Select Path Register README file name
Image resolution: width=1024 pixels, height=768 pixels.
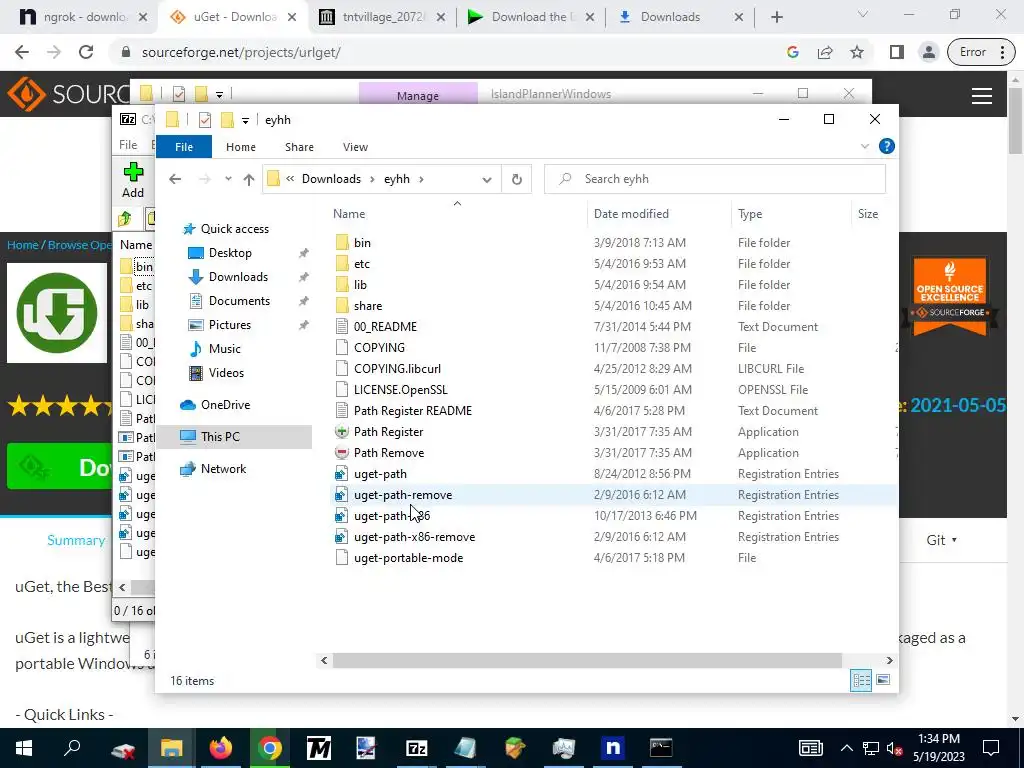click(413, 411)
